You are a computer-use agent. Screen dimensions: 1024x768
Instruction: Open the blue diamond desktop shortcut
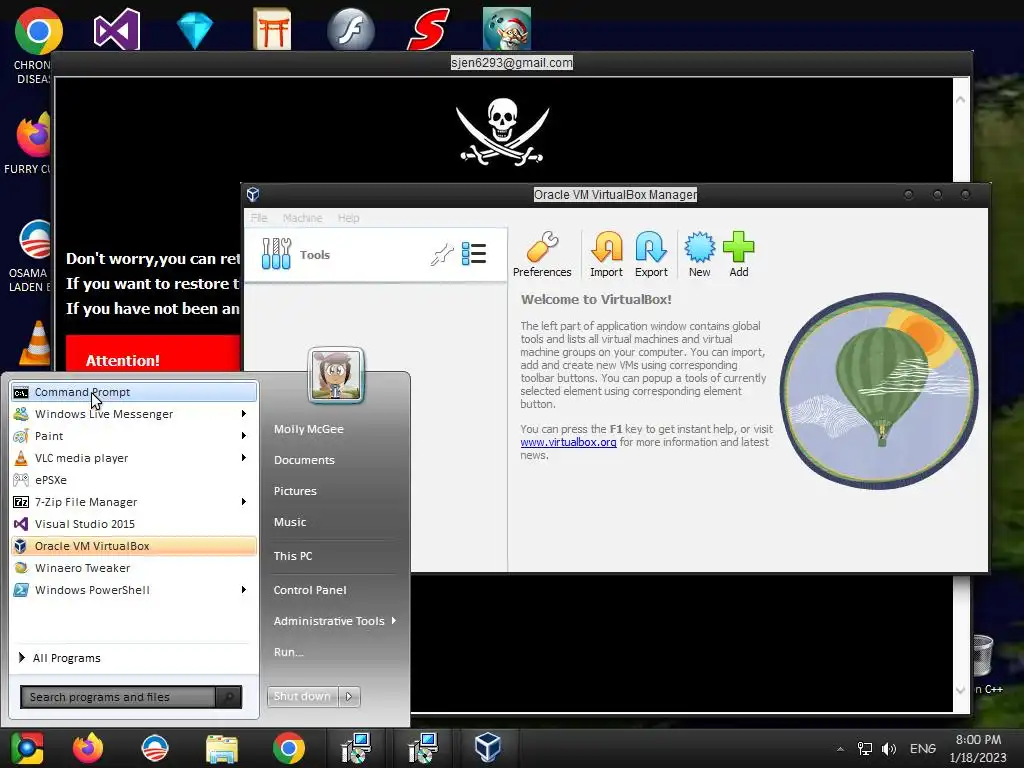[x=195, y=29]
